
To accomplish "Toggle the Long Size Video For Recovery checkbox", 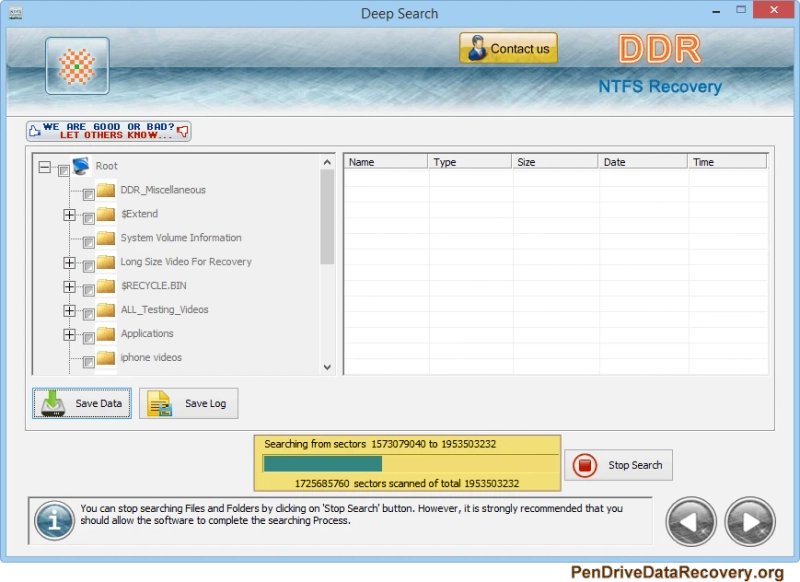I will 88,266.
